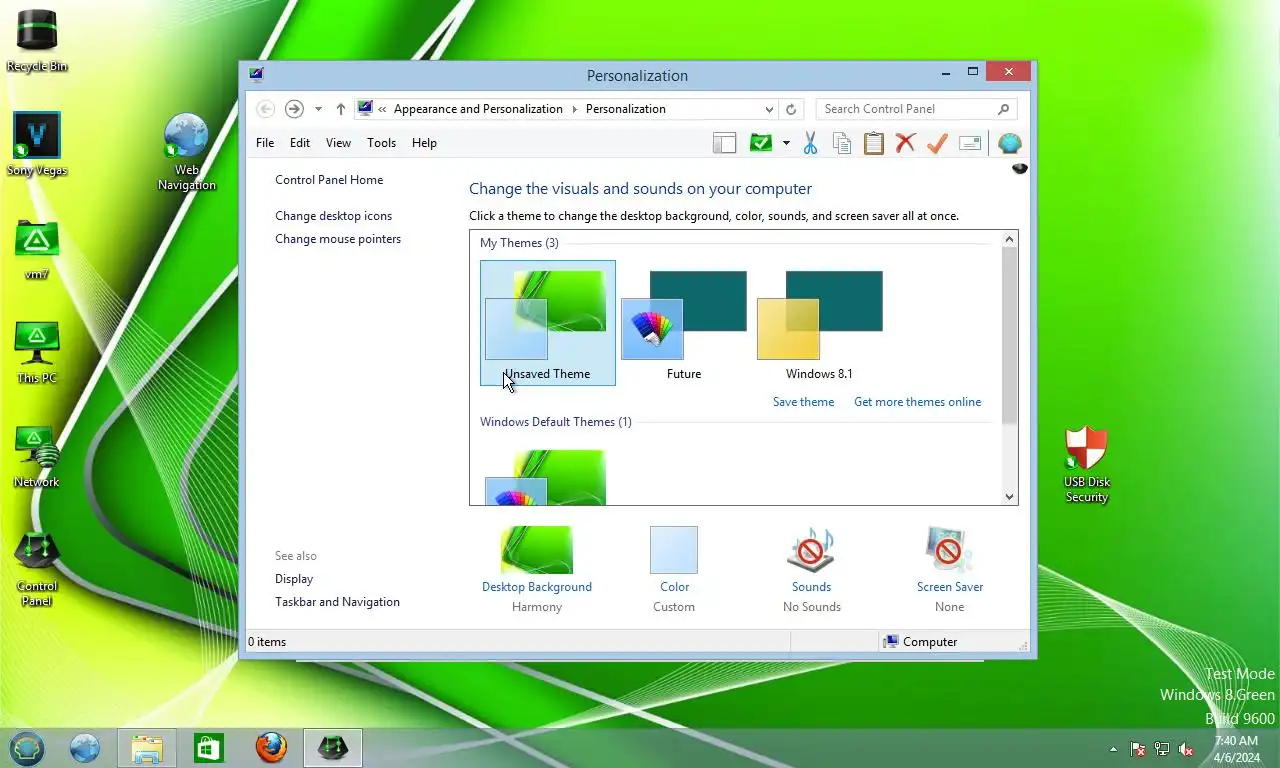The image size is (1280, 768).
Task: Open Display under See also
Action: [294, 579]
